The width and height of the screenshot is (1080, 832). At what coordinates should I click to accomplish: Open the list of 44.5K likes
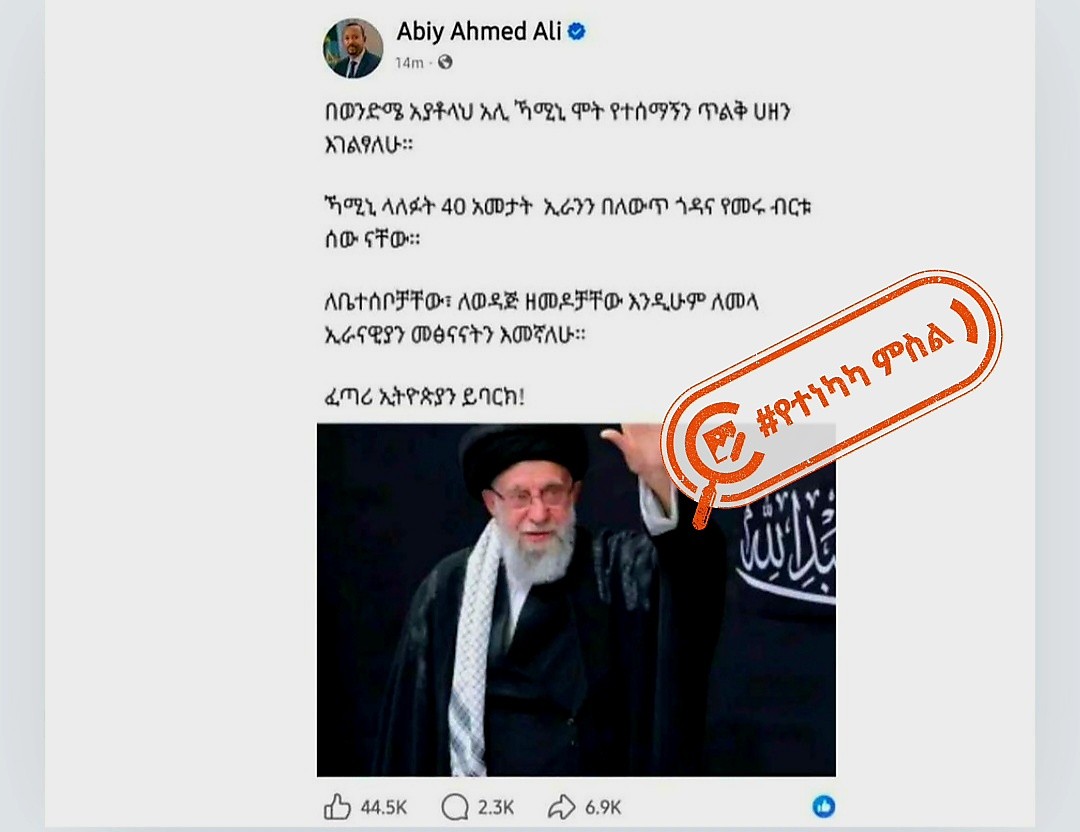click(384, 807)
